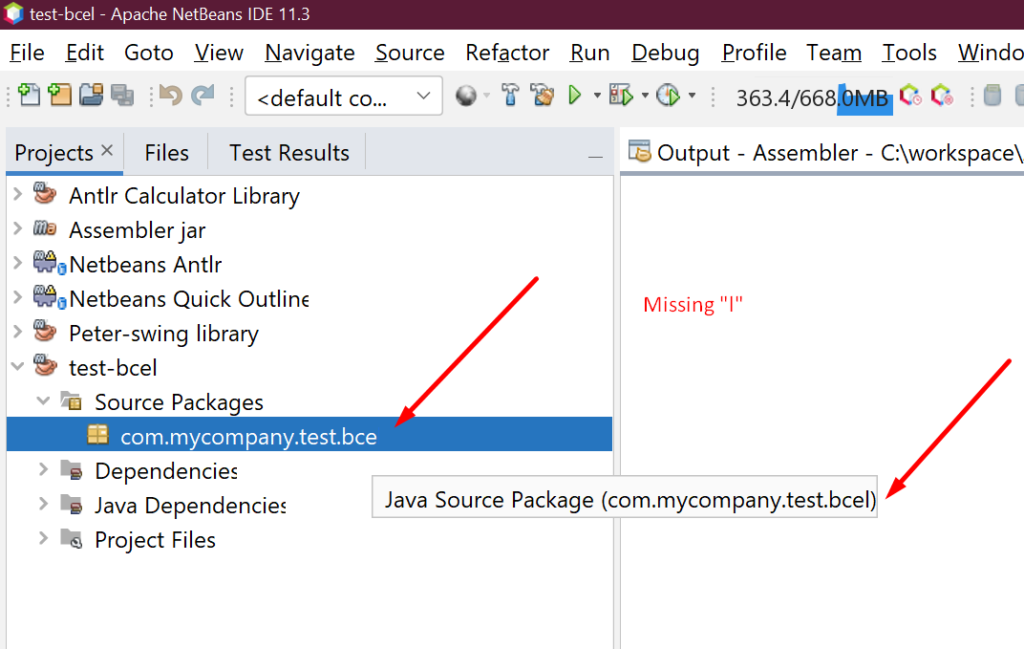1024x649 pixels.
Task: Open the Goto menu
Action: (149, 52)
